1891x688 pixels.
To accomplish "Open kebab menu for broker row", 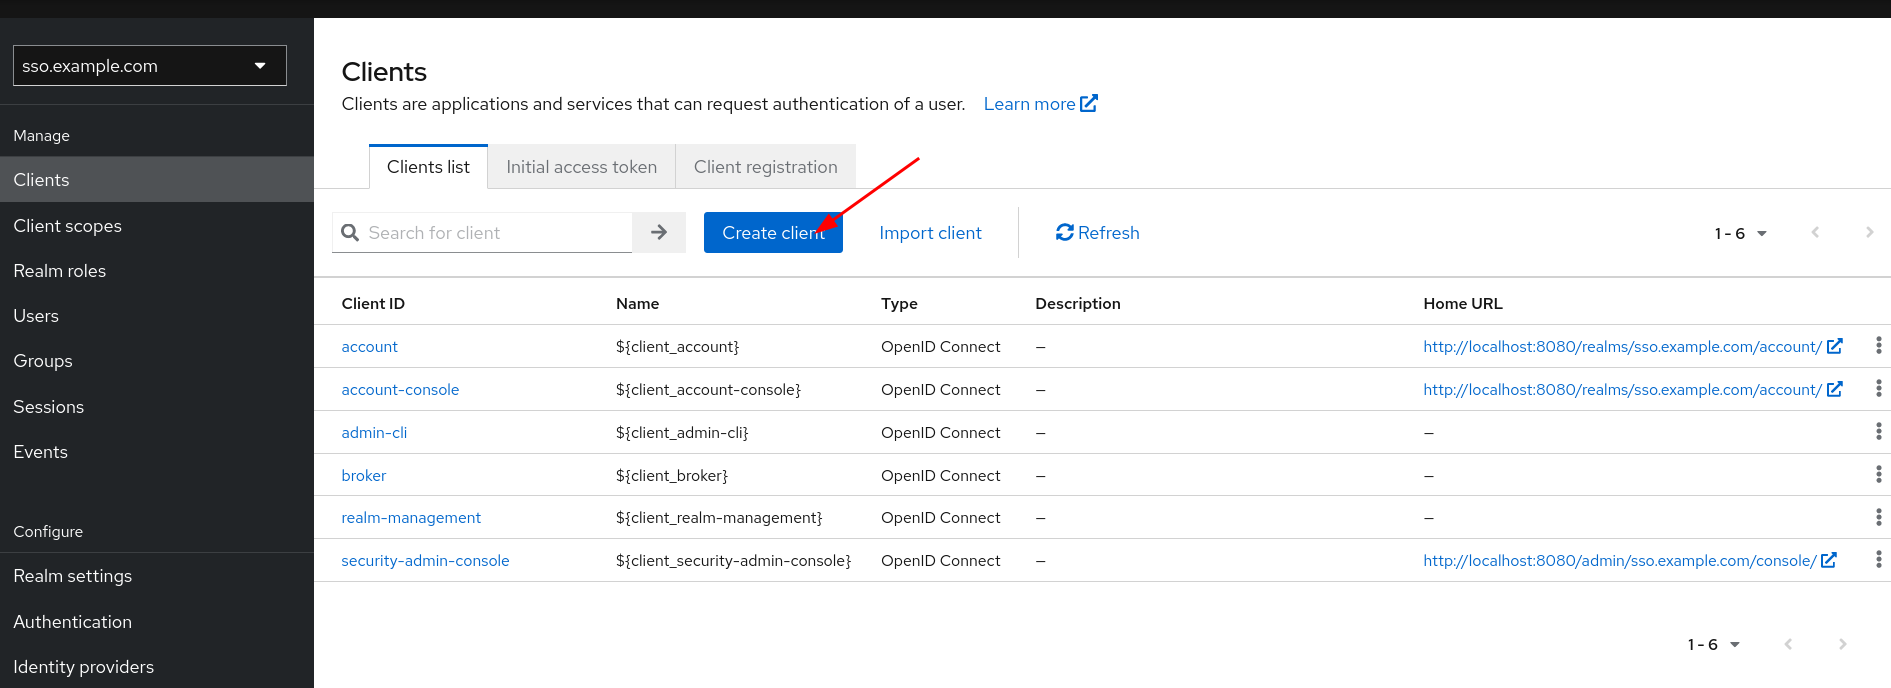I will point(1878,475).
